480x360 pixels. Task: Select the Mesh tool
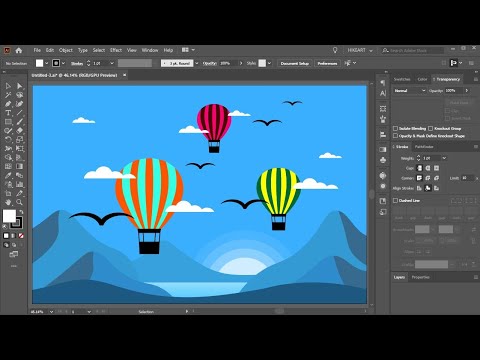point(8,166)
